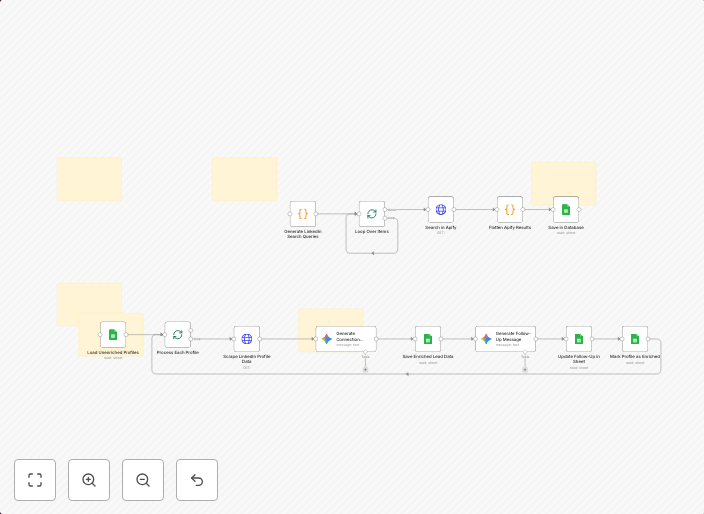The width and height of the screenshot is (704, 514).
Task: Fit the workflow to view
Action: click(x=35, y=480)
